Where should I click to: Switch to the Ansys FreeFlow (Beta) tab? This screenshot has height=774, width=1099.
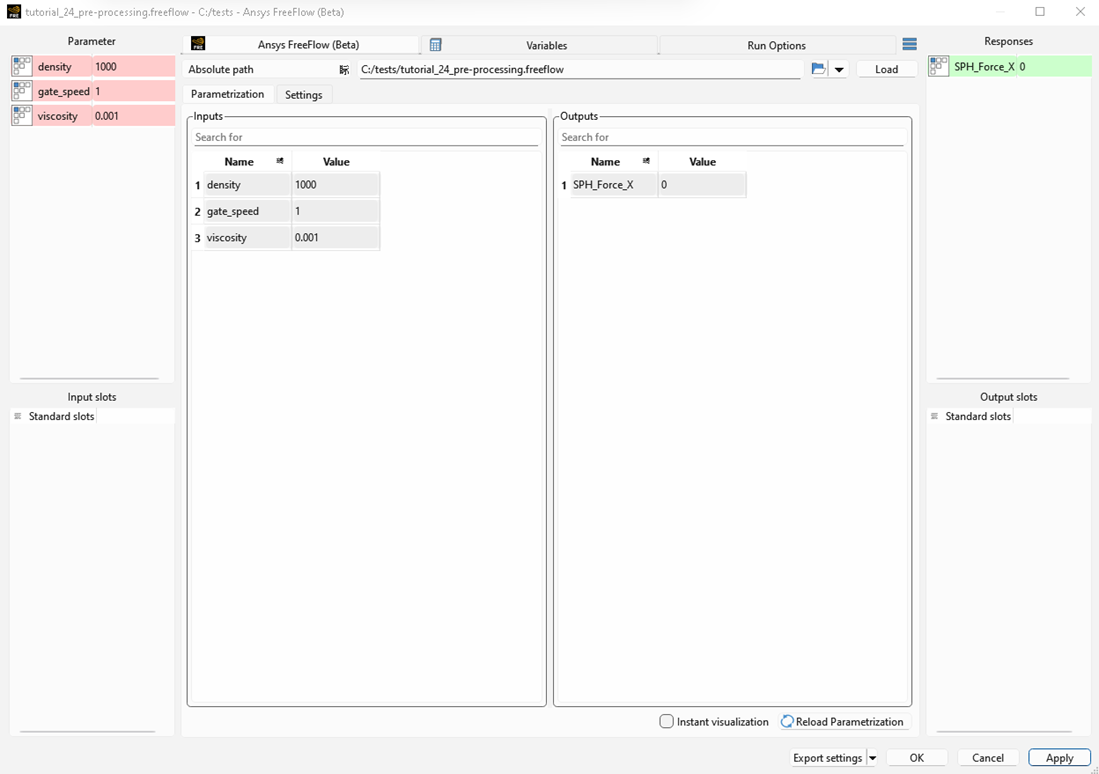click(x=301, y=45)
